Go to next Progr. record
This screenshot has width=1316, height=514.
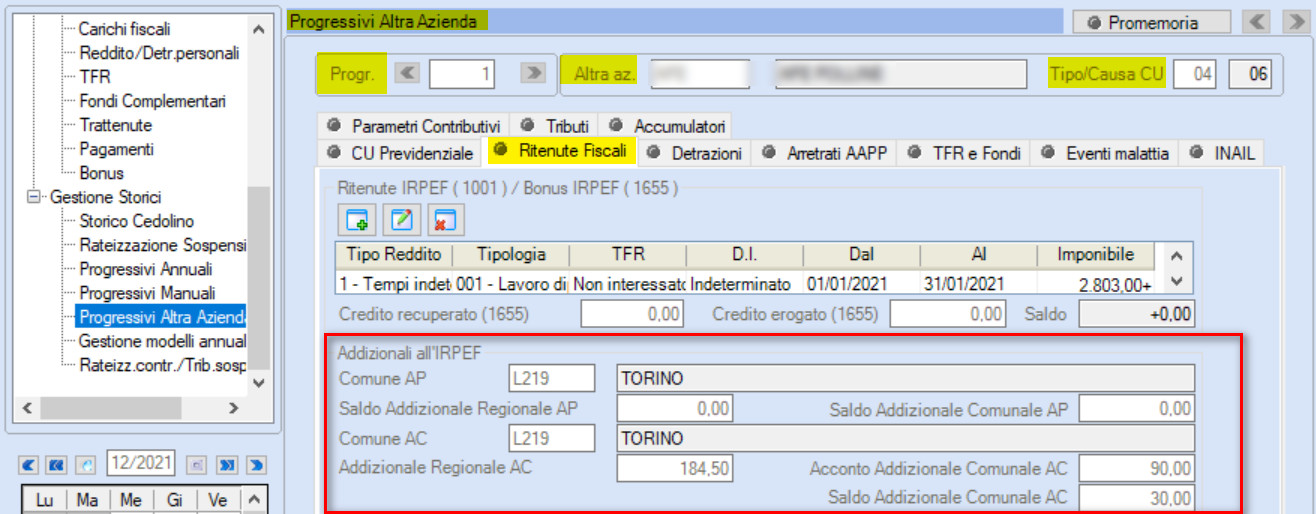[x=535, y=72]
